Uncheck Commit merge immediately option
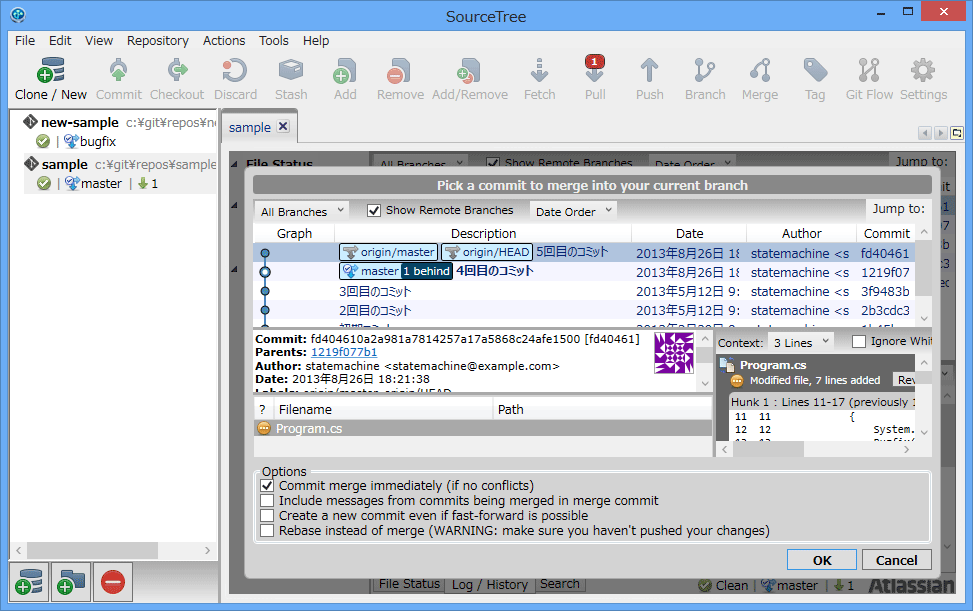973x611 pixels. click(267, 486)
